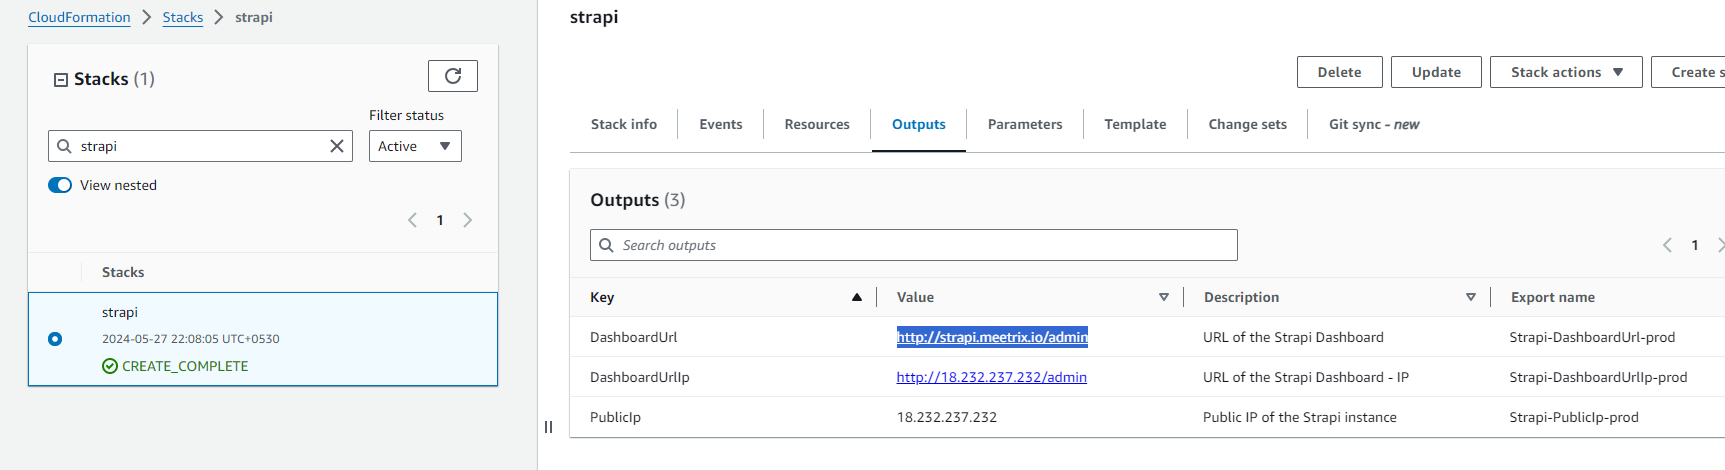Click the Search outputs field
The image size is (1725, 470).
[914, 245]
